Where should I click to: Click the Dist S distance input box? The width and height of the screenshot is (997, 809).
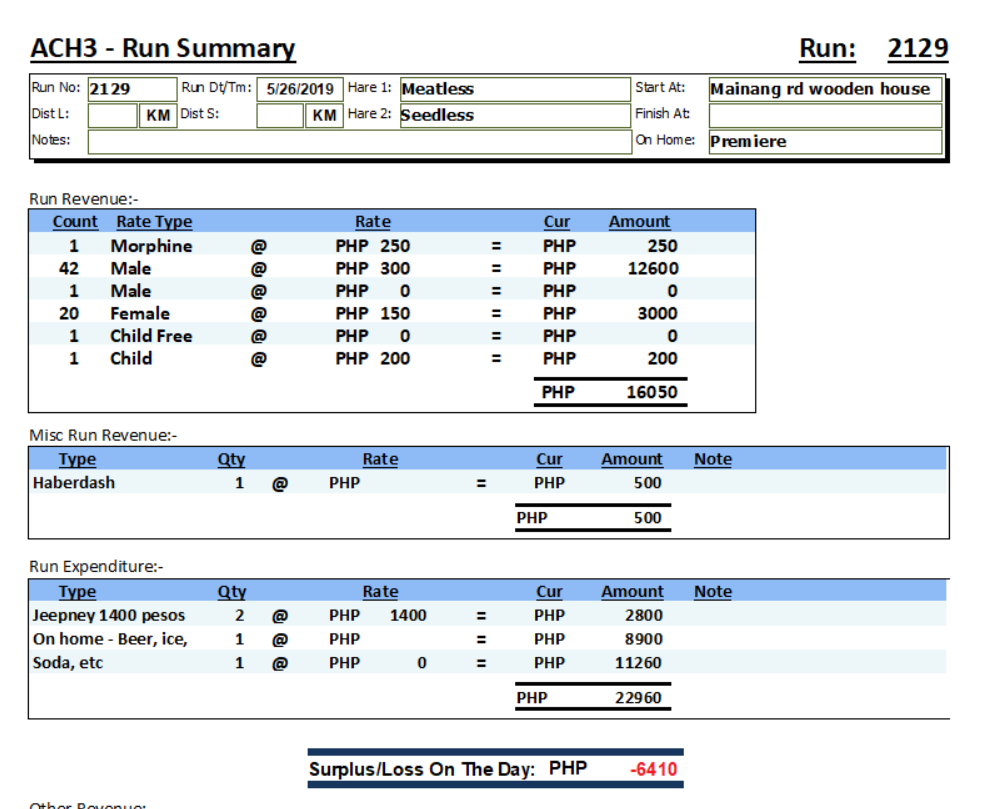pyautogui.click(x=280, y=115)
